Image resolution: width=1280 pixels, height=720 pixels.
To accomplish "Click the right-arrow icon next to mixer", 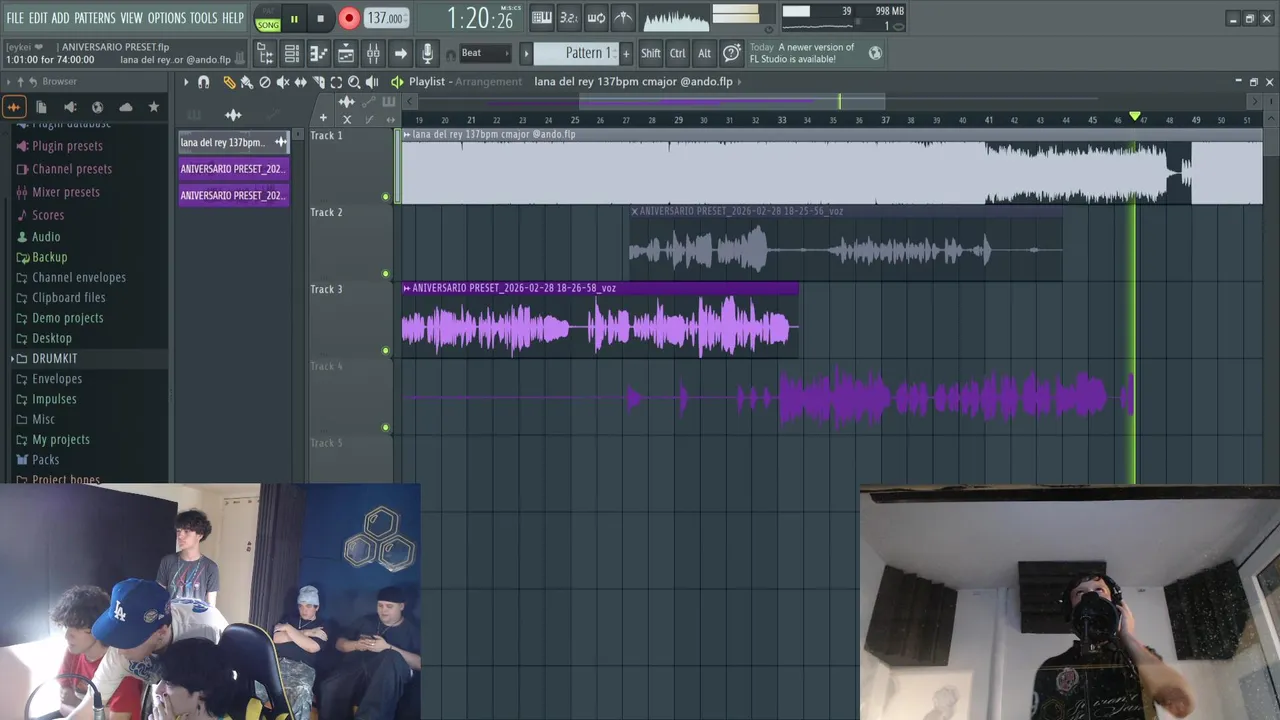I will coord(400,53).
